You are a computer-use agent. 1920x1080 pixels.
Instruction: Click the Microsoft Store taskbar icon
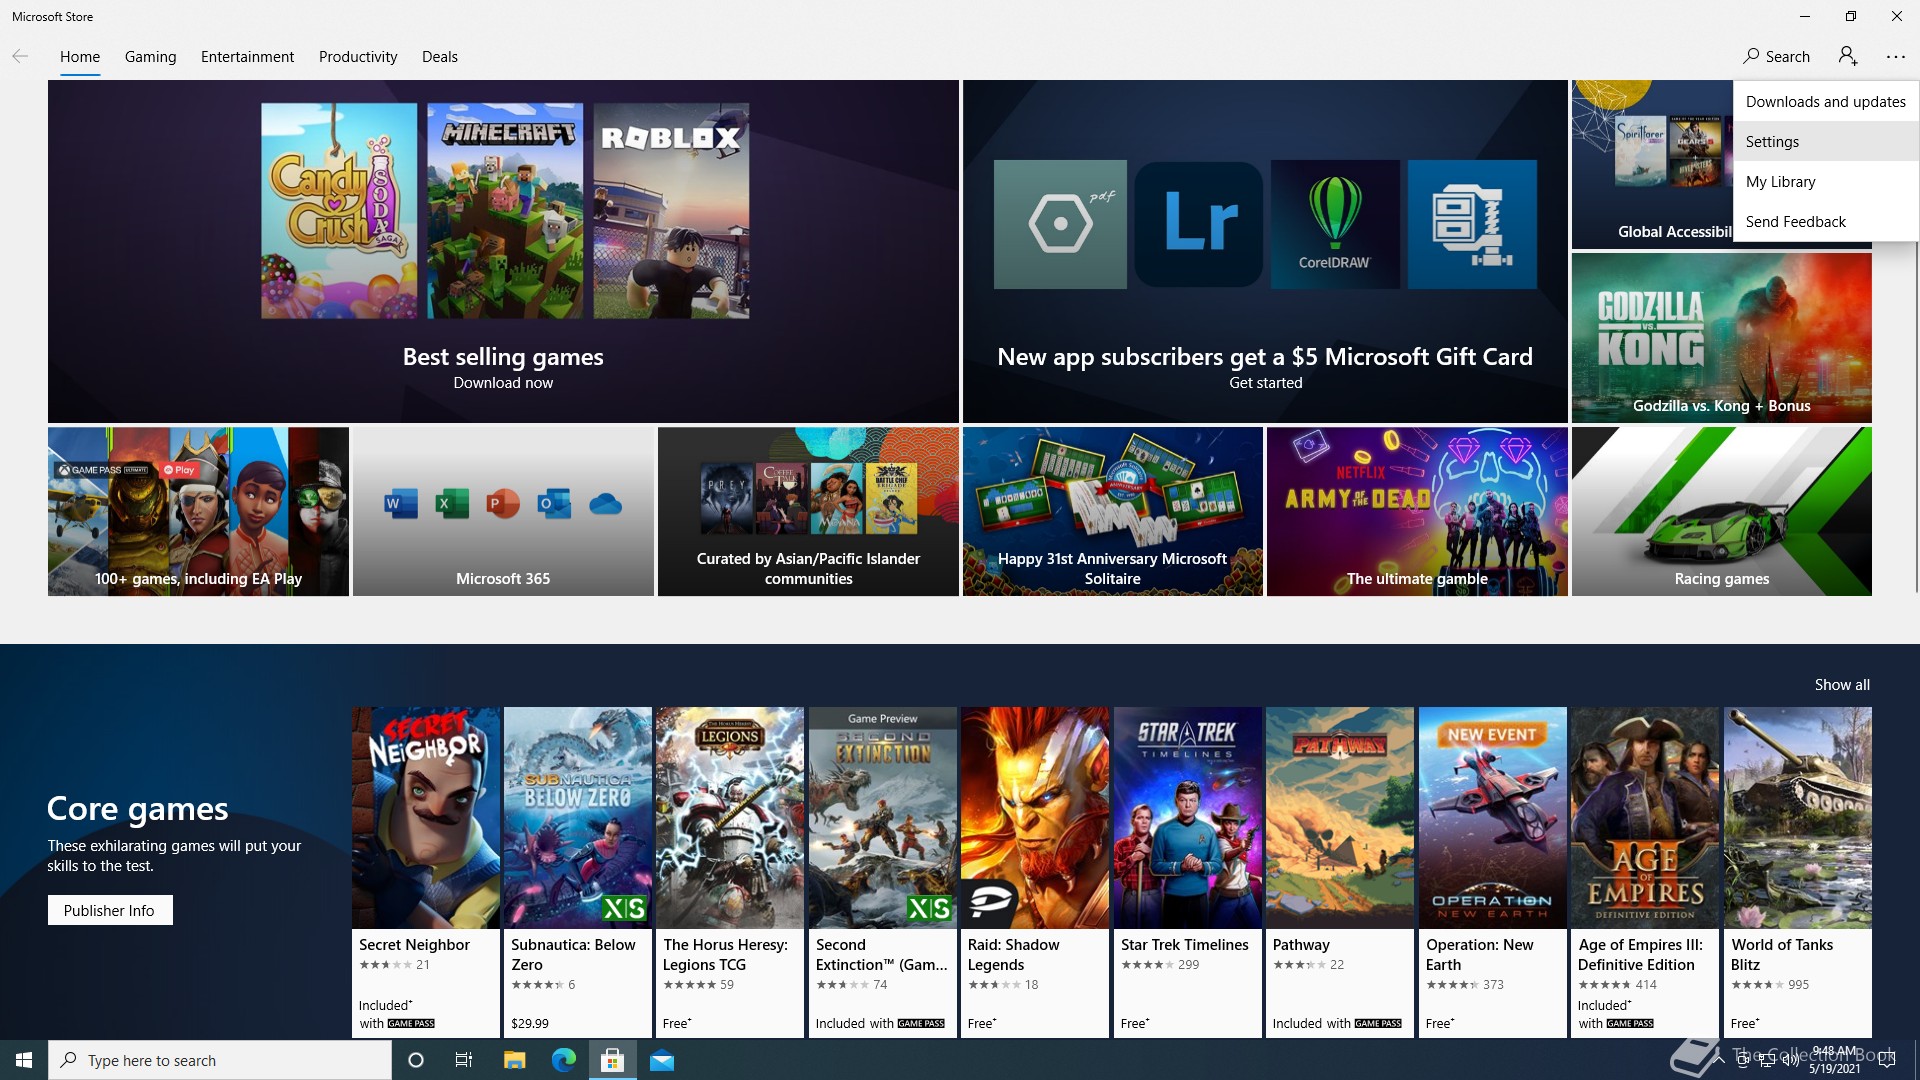[612, 1060]
